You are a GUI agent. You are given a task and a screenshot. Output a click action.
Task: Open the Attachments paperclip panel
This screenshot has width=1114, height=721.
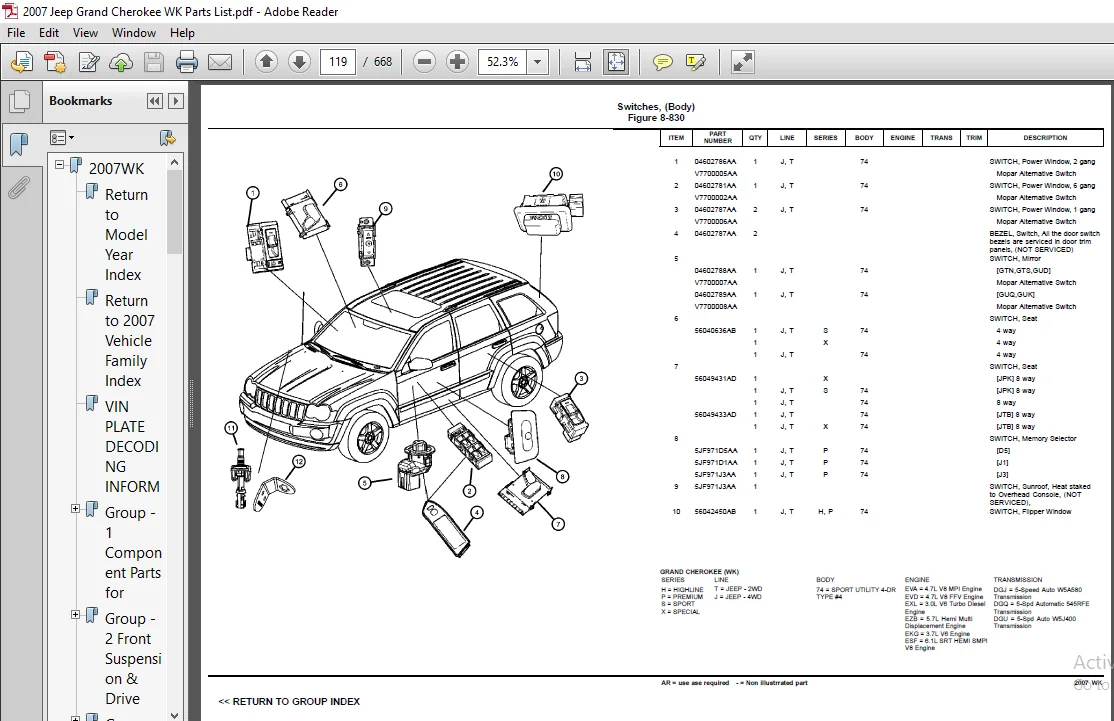19,188
